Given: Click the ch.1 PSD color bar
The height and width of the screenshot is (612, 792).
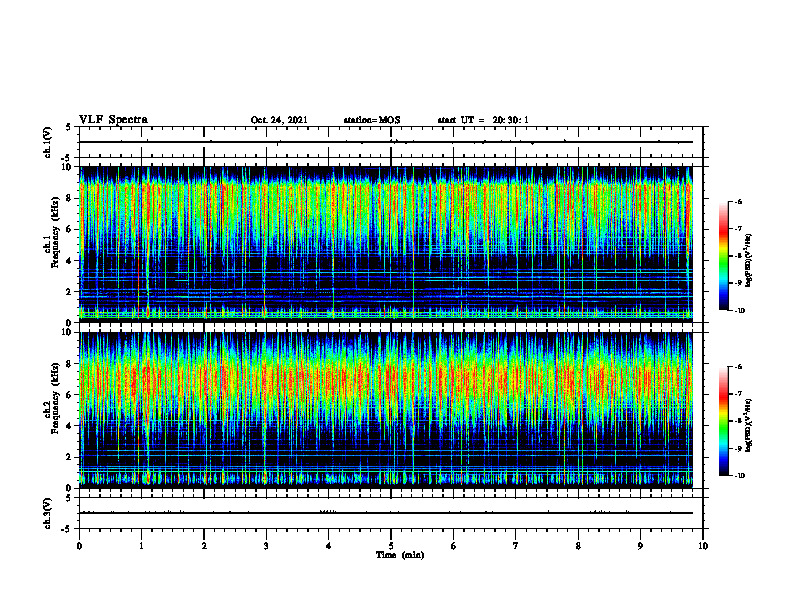Looking at the screenshot, I should point(724,256).
